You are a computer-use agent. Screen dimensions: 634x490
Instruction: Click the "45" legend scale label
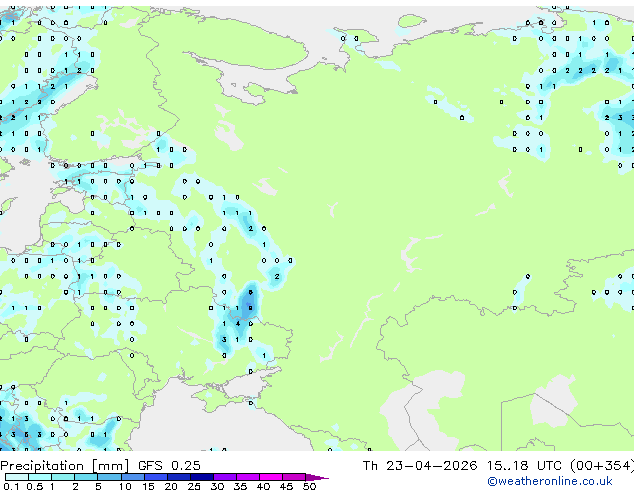286,486
